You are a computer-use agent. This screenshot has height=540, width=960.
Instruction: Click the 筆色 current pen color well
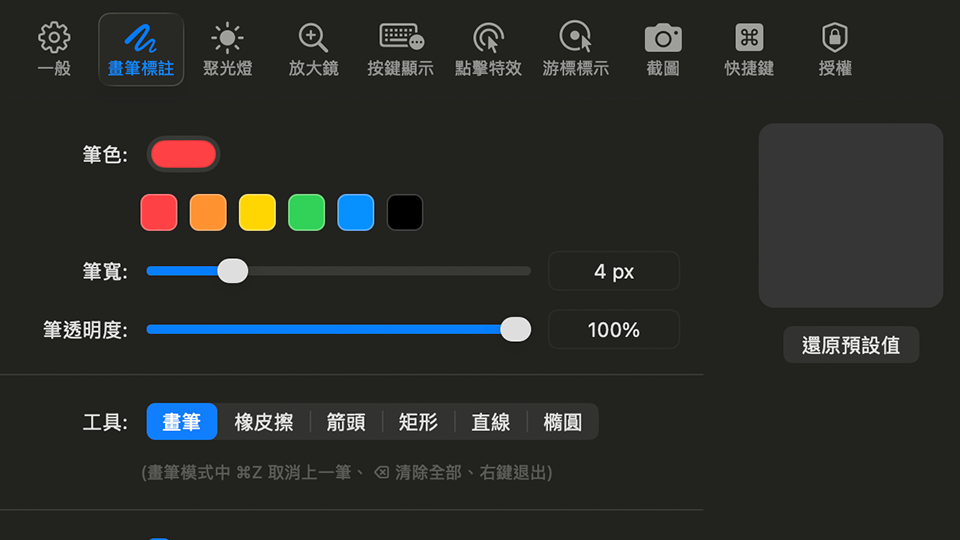[183, 154]
